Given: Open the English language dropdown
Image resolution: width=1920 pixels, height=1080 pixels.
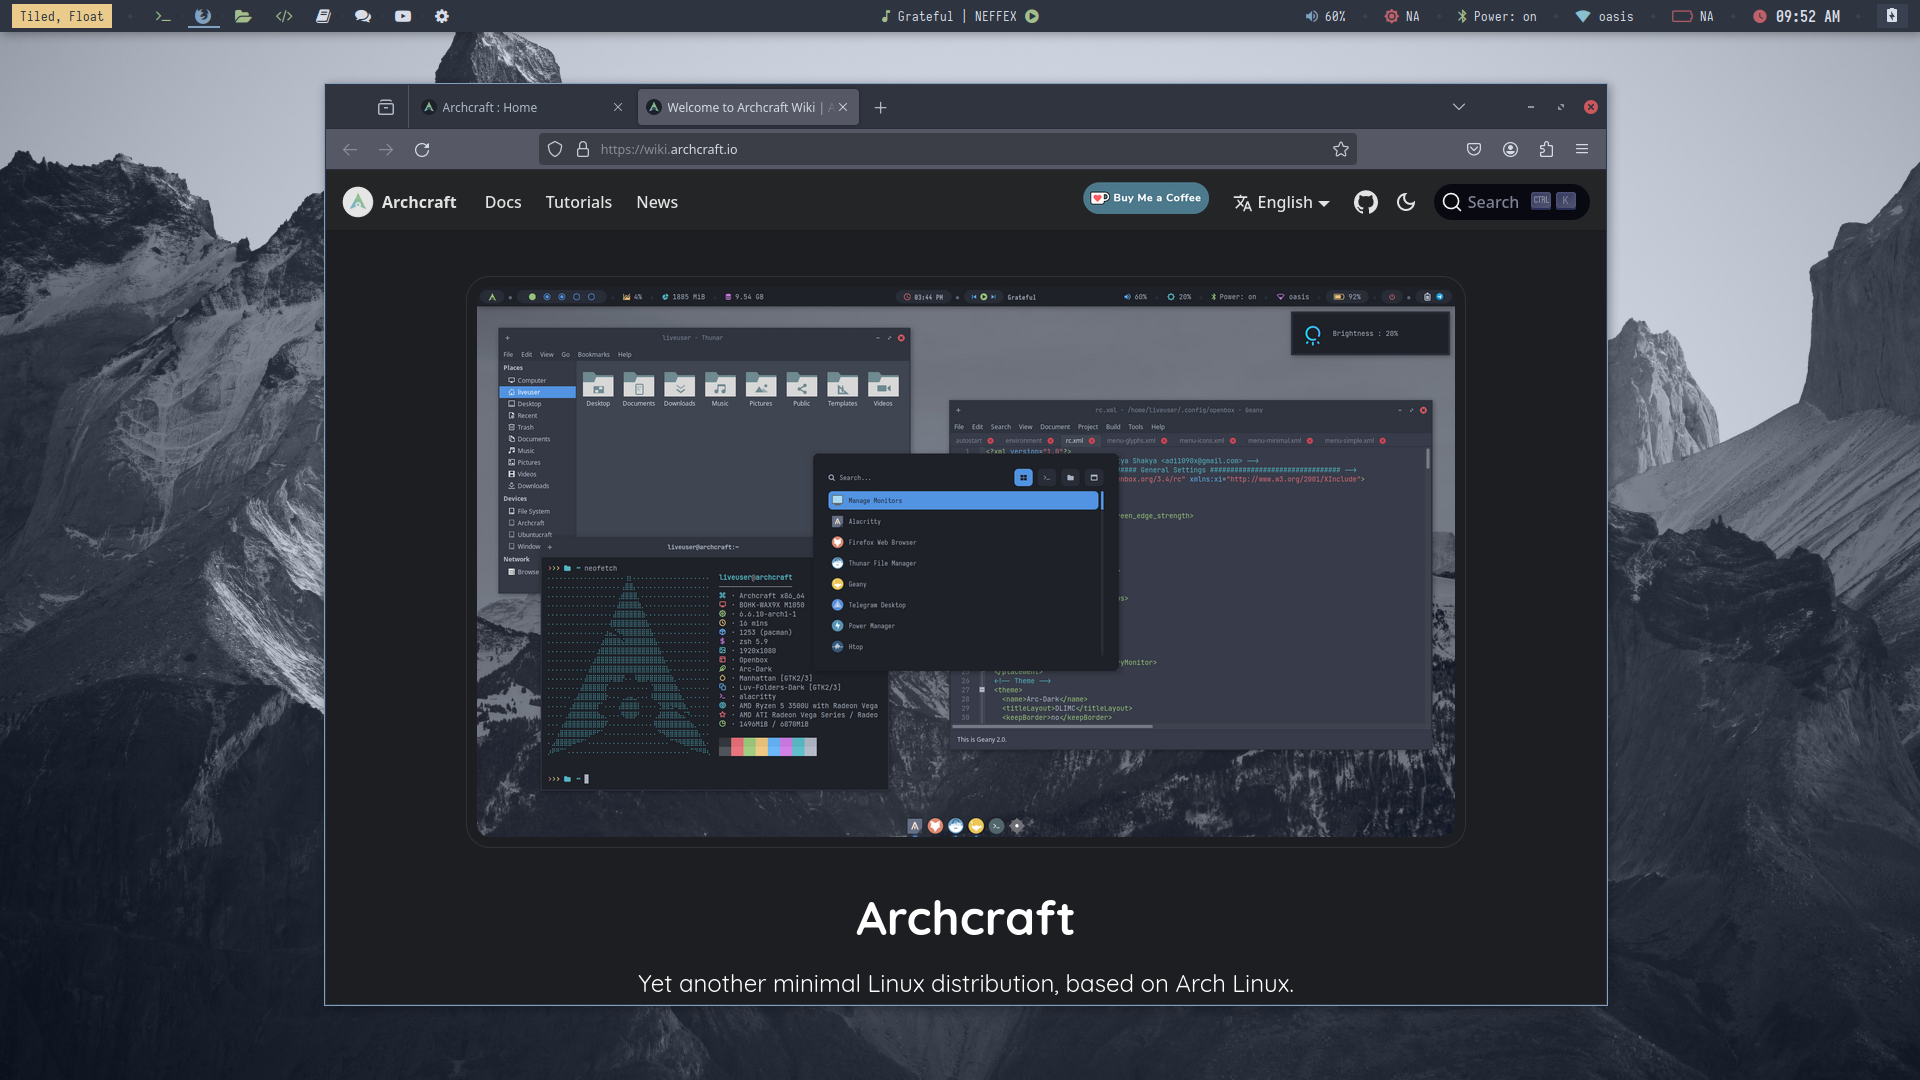Looking at the screenshot, I should point(1281,202).
